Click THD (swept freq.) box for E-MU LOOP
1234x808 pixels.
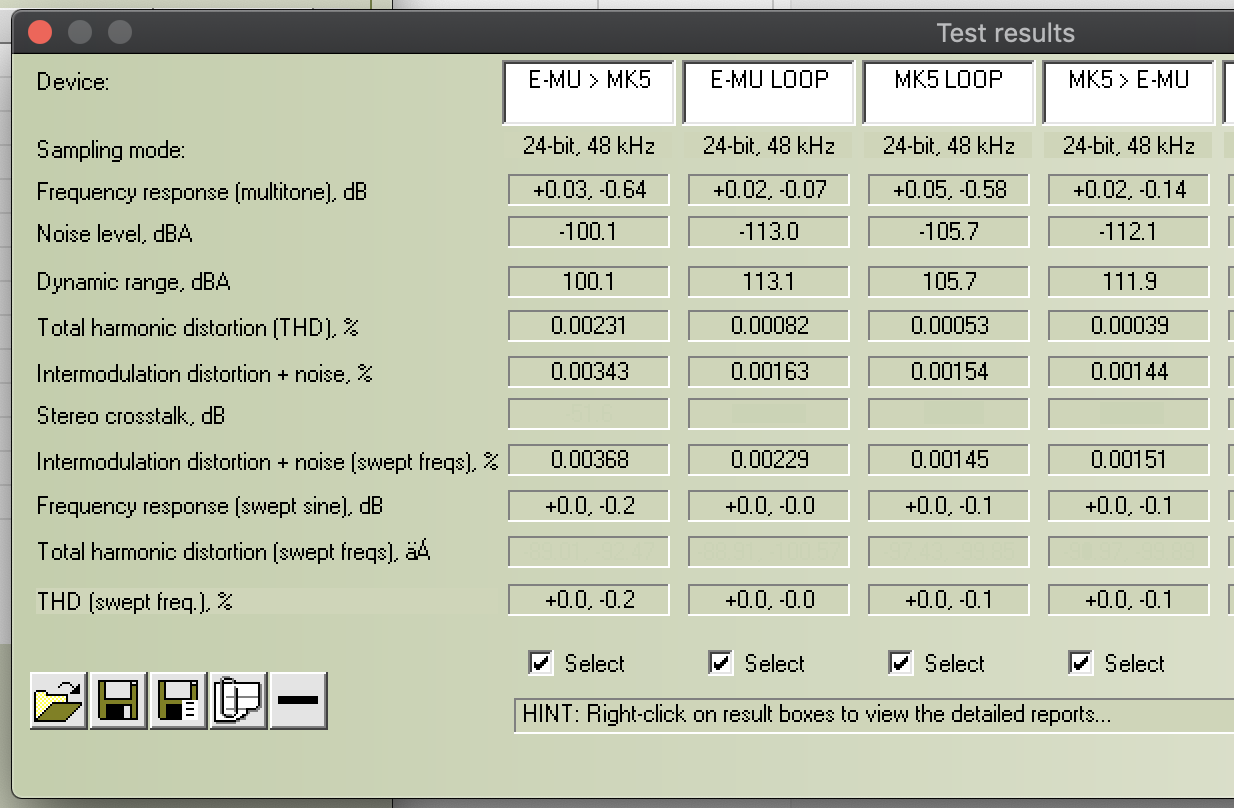(769, 600)
